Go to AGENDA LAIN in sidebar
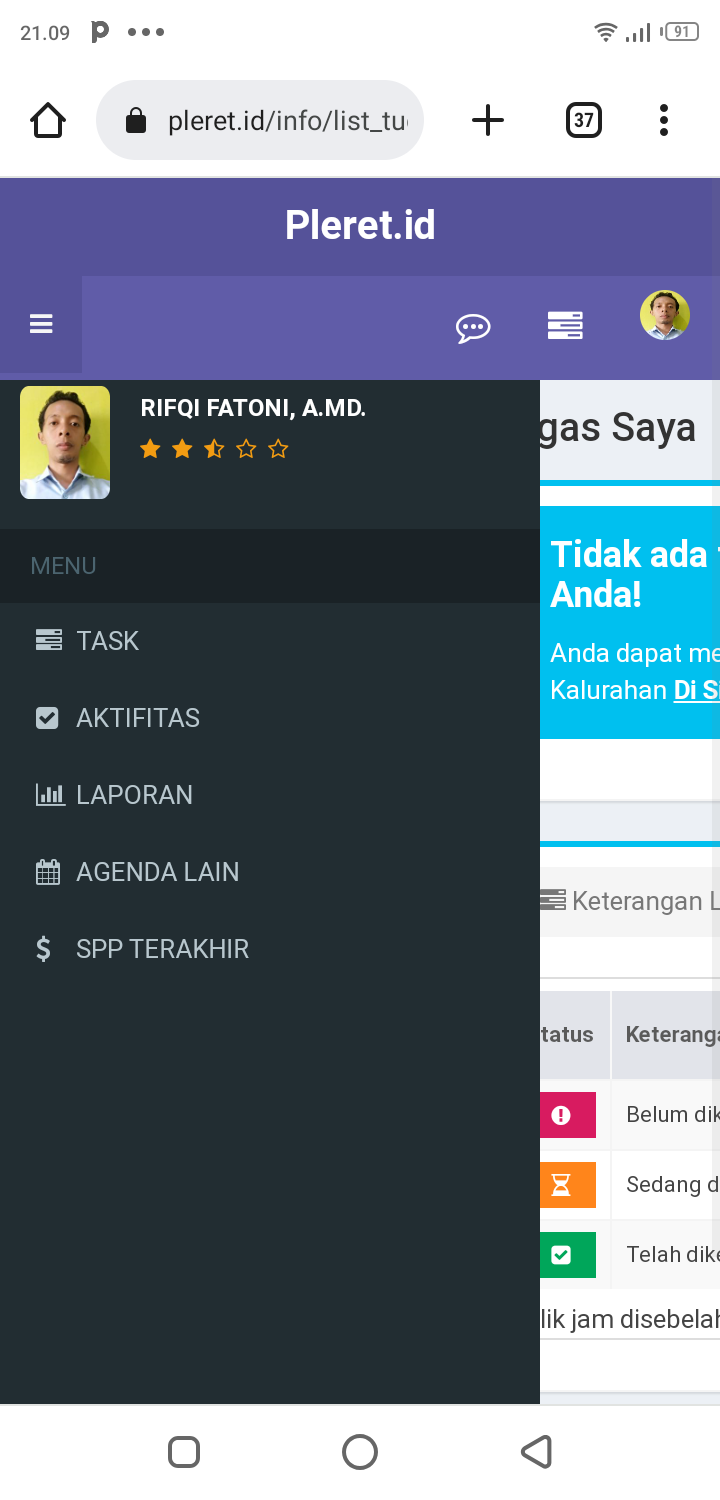This screenshot has width=720, height=1500. point(157,872)
